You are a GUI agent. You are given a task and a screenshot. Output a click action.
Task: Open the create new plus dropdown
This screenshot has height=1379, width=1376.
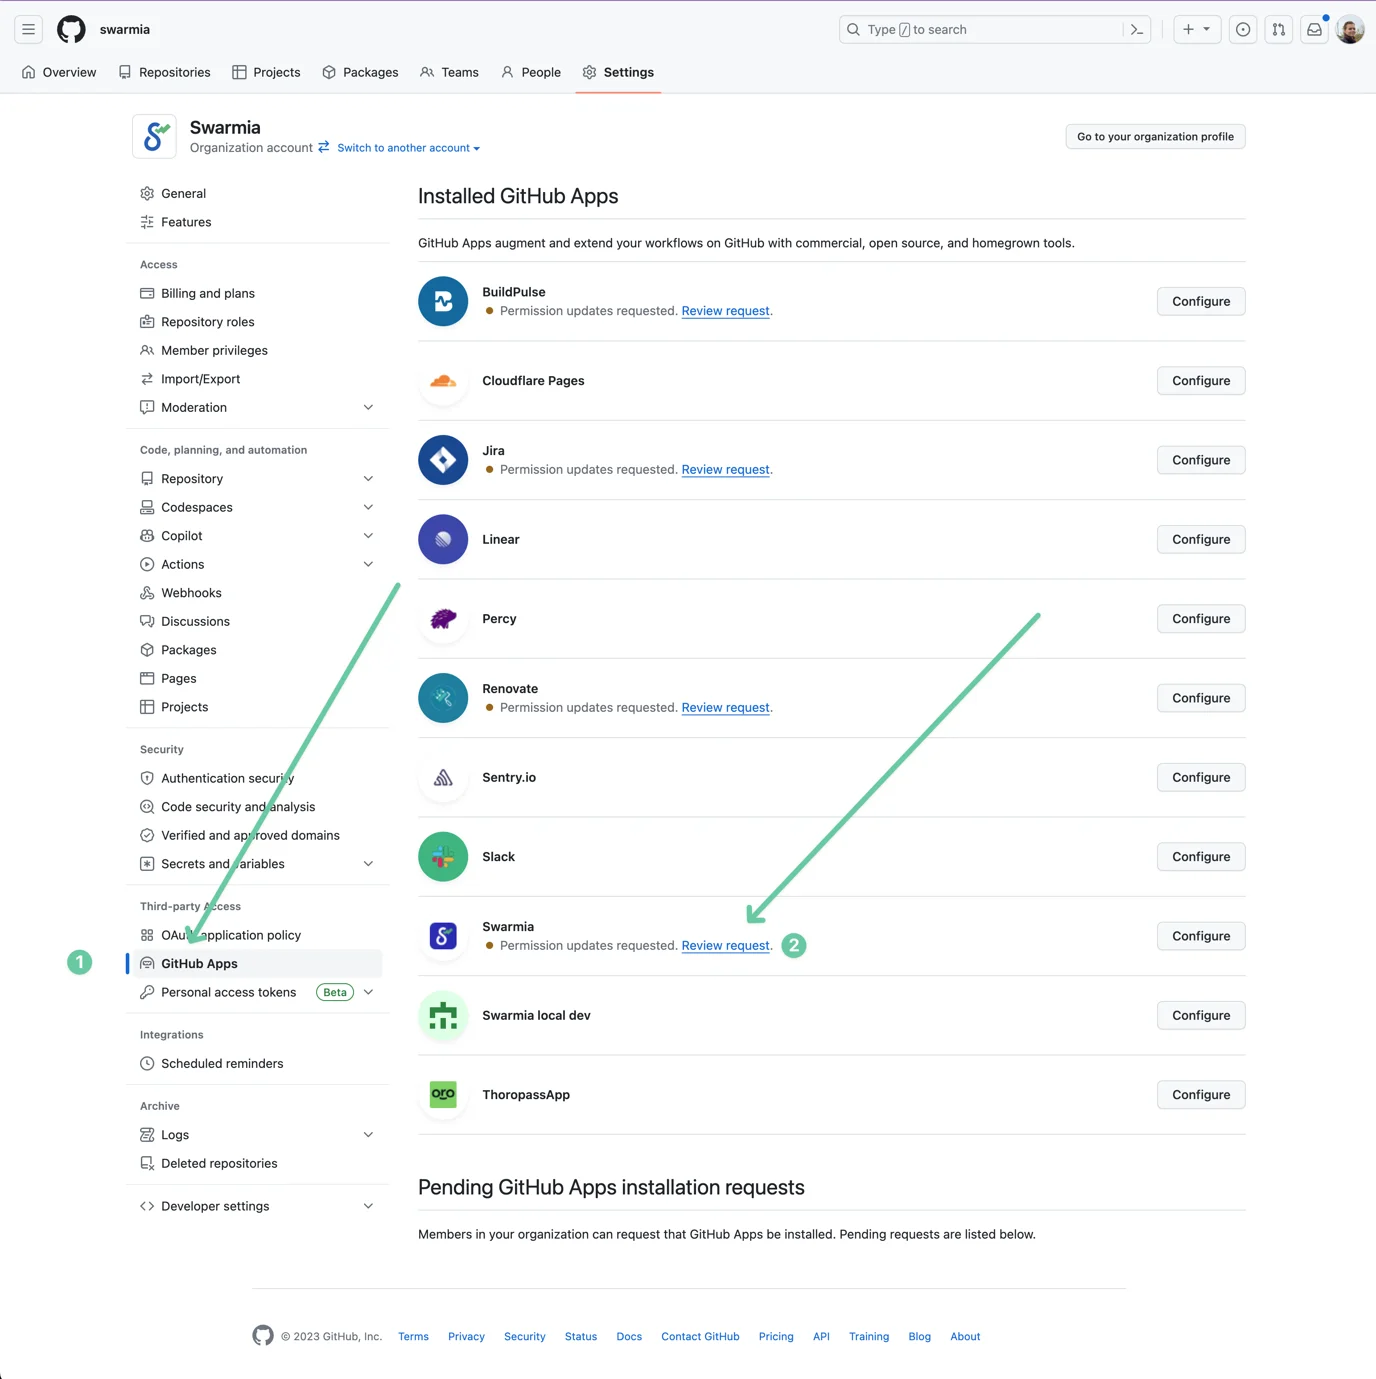pyautogui.click(x=1196, y=30)
